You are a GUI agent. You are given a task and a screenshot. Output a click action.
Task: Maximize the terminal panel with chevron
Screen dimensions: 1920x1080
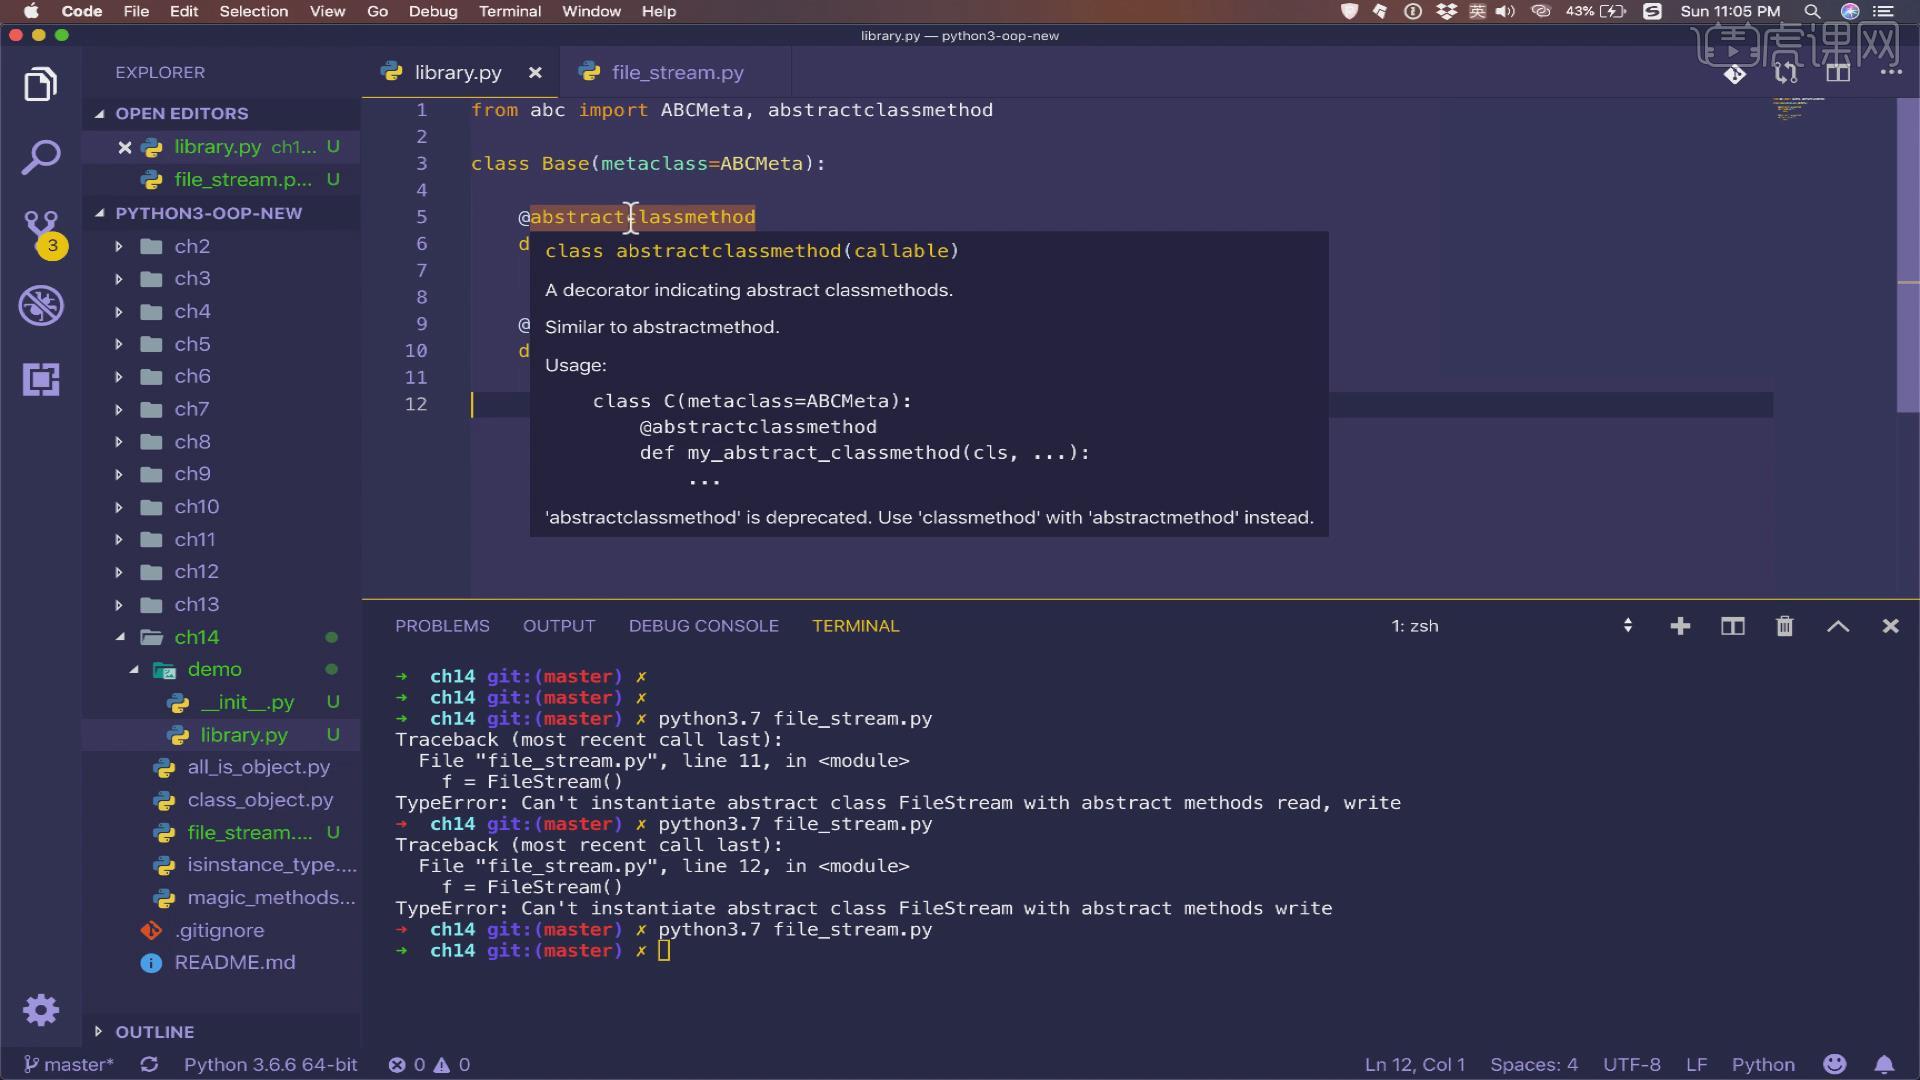click(x=1838, y=626)
